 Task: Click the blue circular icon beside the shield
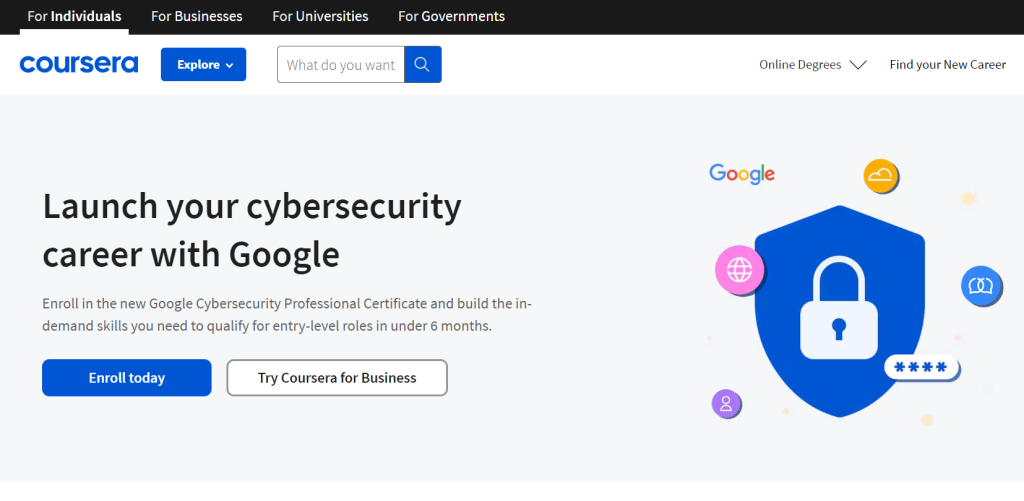point(981,286)
